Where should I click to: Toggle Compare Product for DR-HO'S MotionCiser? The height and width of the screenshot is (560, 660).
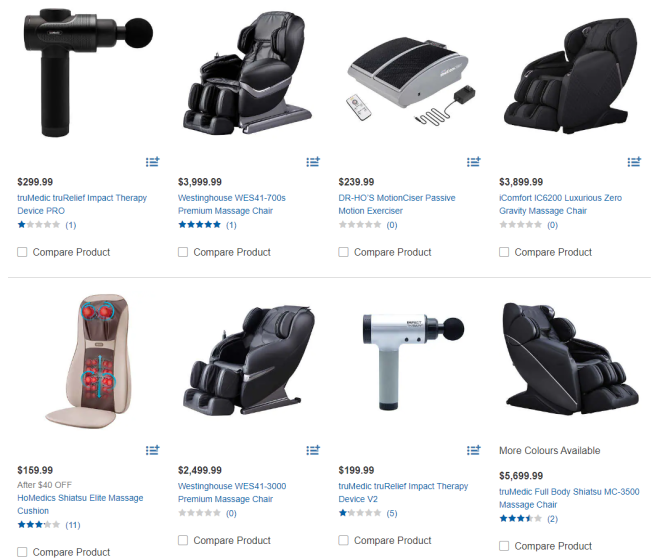(343, 252)
